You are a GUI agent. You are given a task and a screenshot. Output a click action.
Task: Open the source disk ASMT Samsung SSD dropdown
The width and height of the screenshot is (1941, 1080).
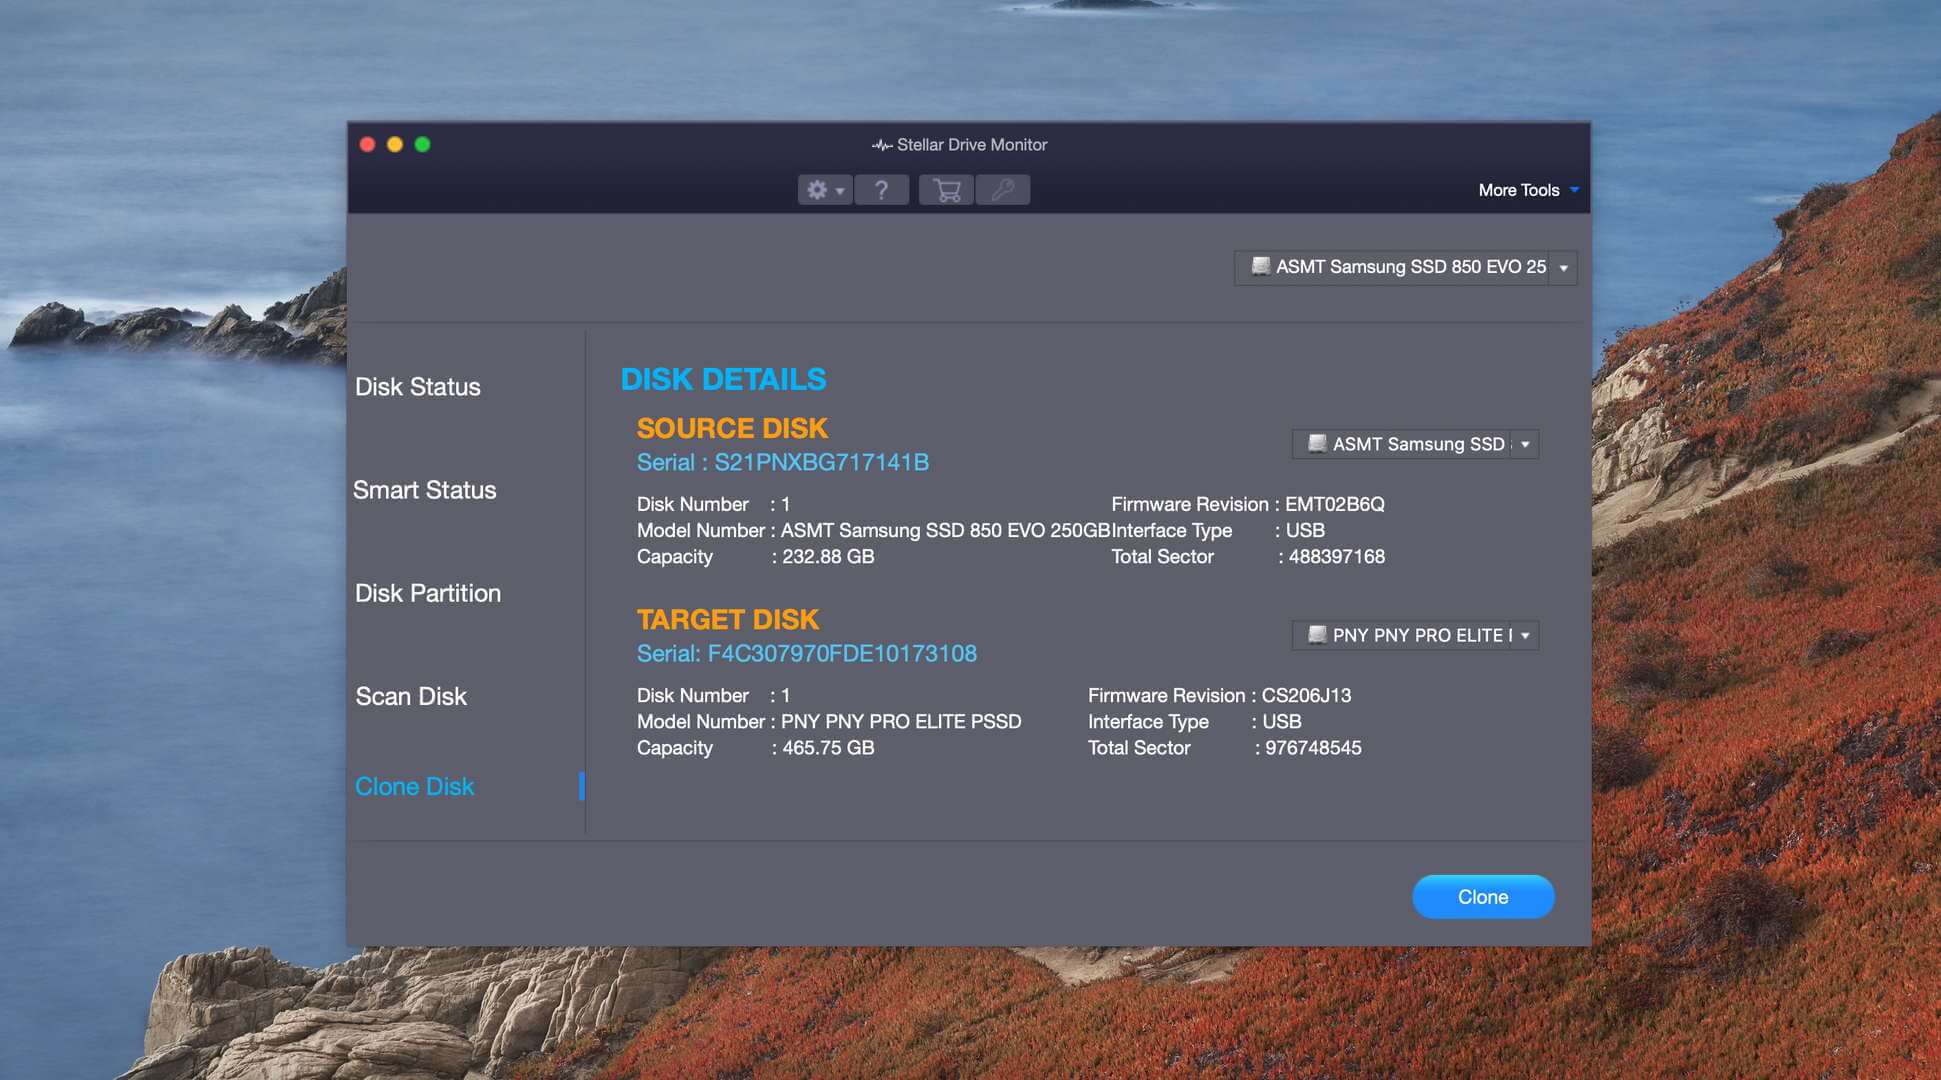click(1414, 444)
